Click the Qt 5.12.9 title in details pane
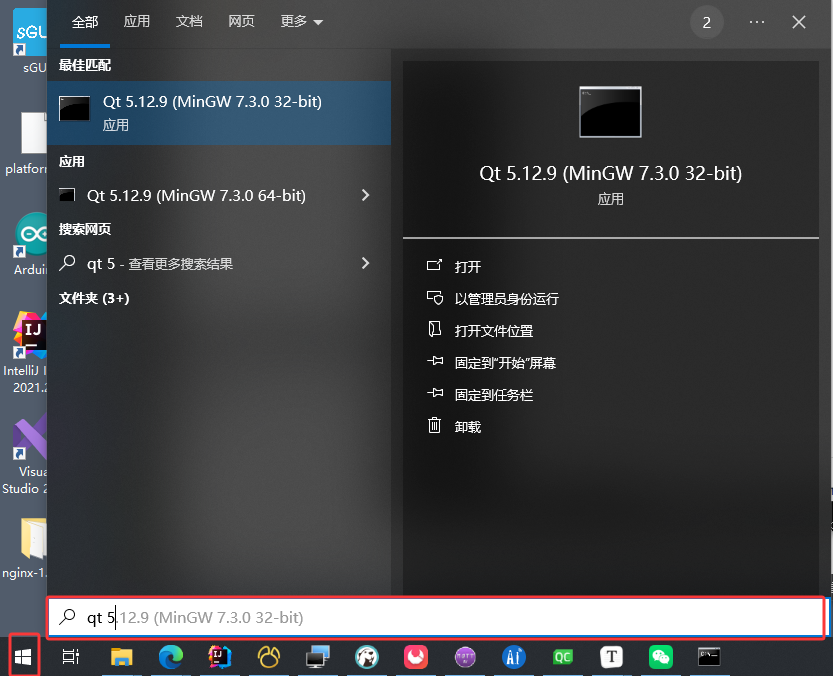Viewport: 833px width, 676px height. [610, 173]
